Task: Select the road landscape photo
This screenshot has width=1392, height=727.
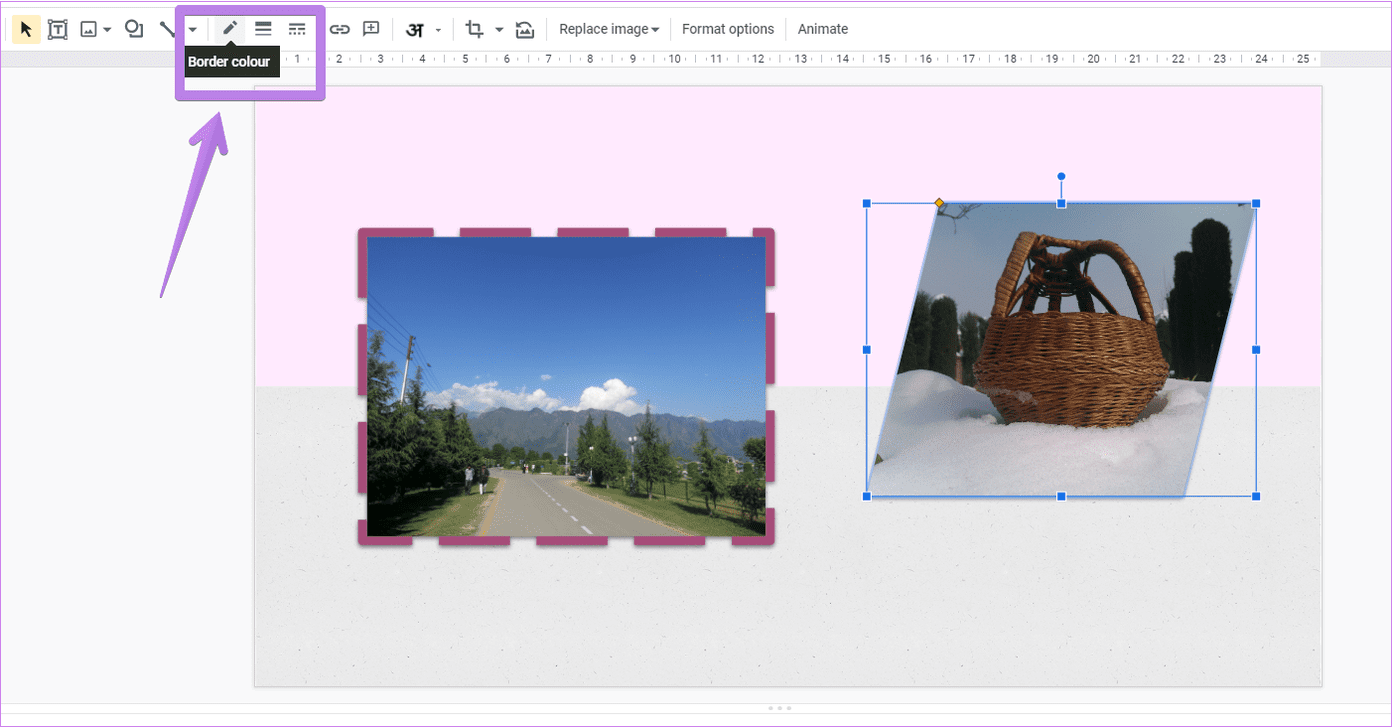Action: pyautogui.click(x=566, y=387)
